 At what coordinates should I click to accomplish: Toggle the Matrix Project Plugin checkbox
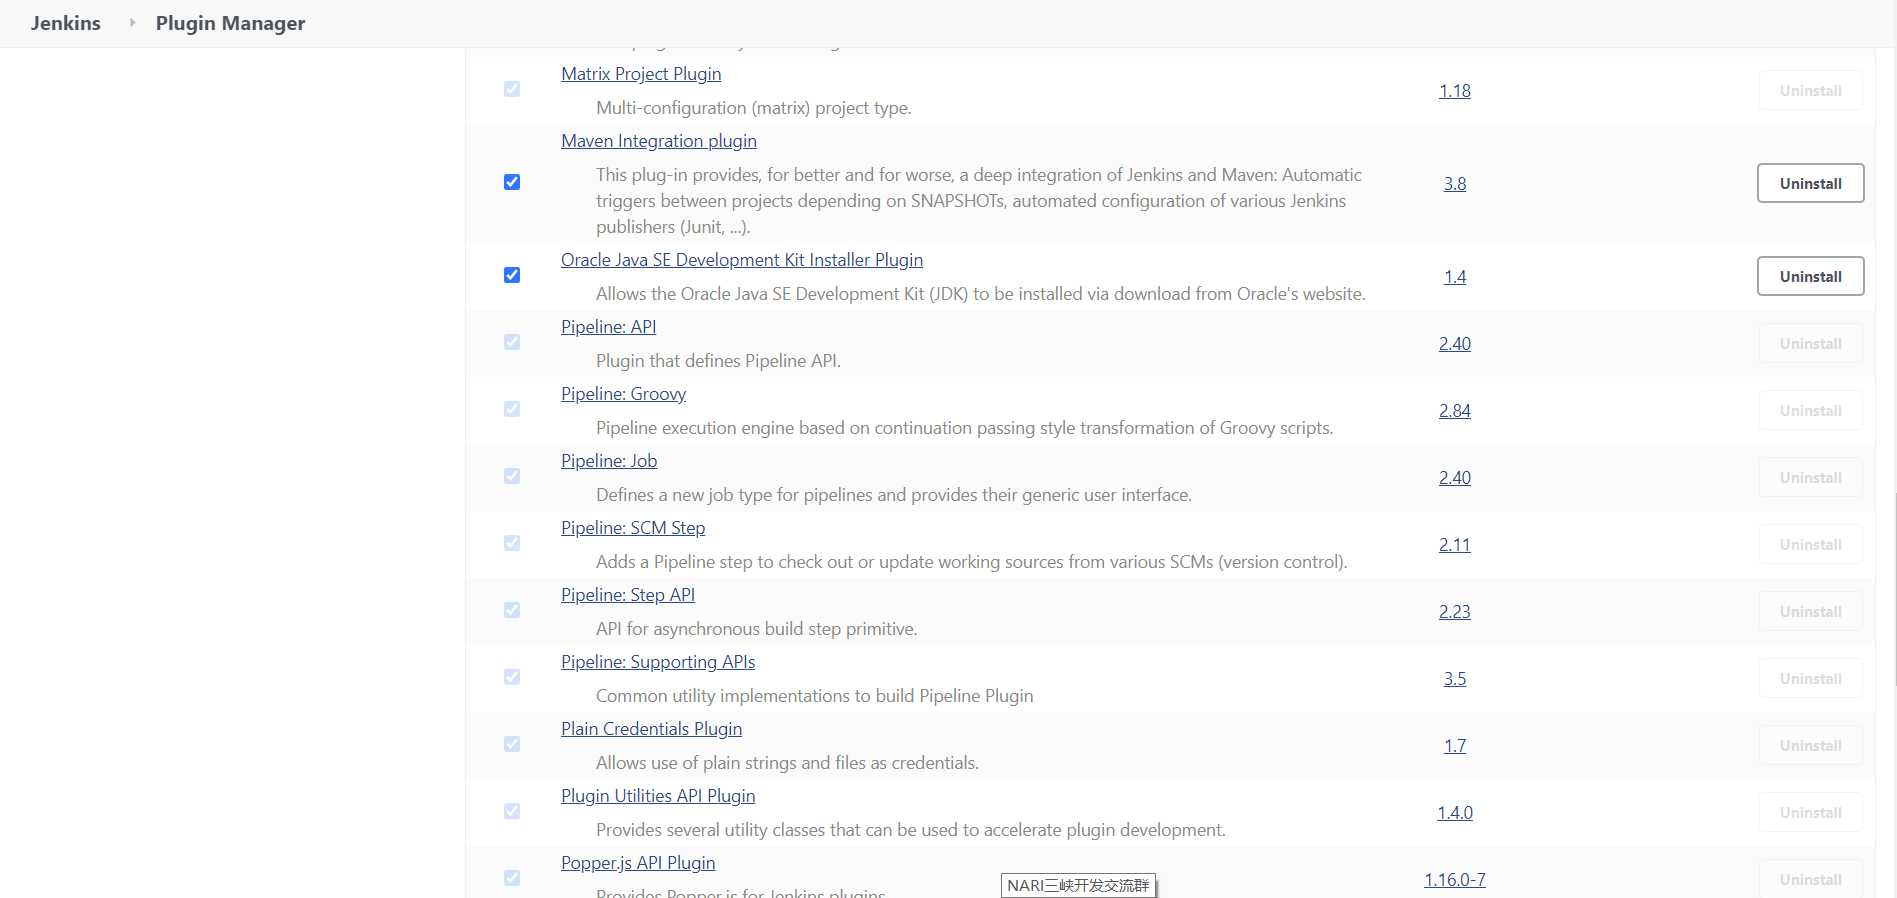tap(512, 89)
